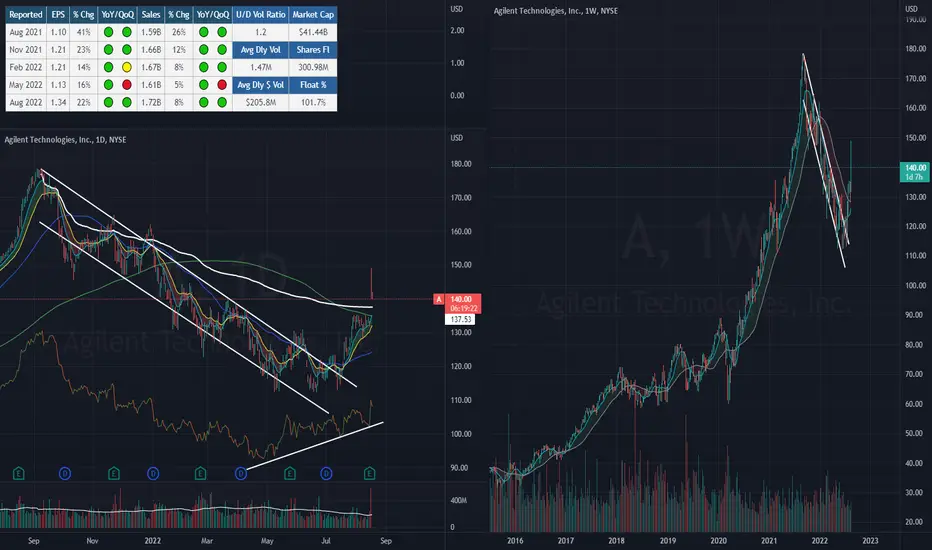Click the 'Shares Fl' header cell
This screenshot has width=932, height=550.
[x=313, y=50]
